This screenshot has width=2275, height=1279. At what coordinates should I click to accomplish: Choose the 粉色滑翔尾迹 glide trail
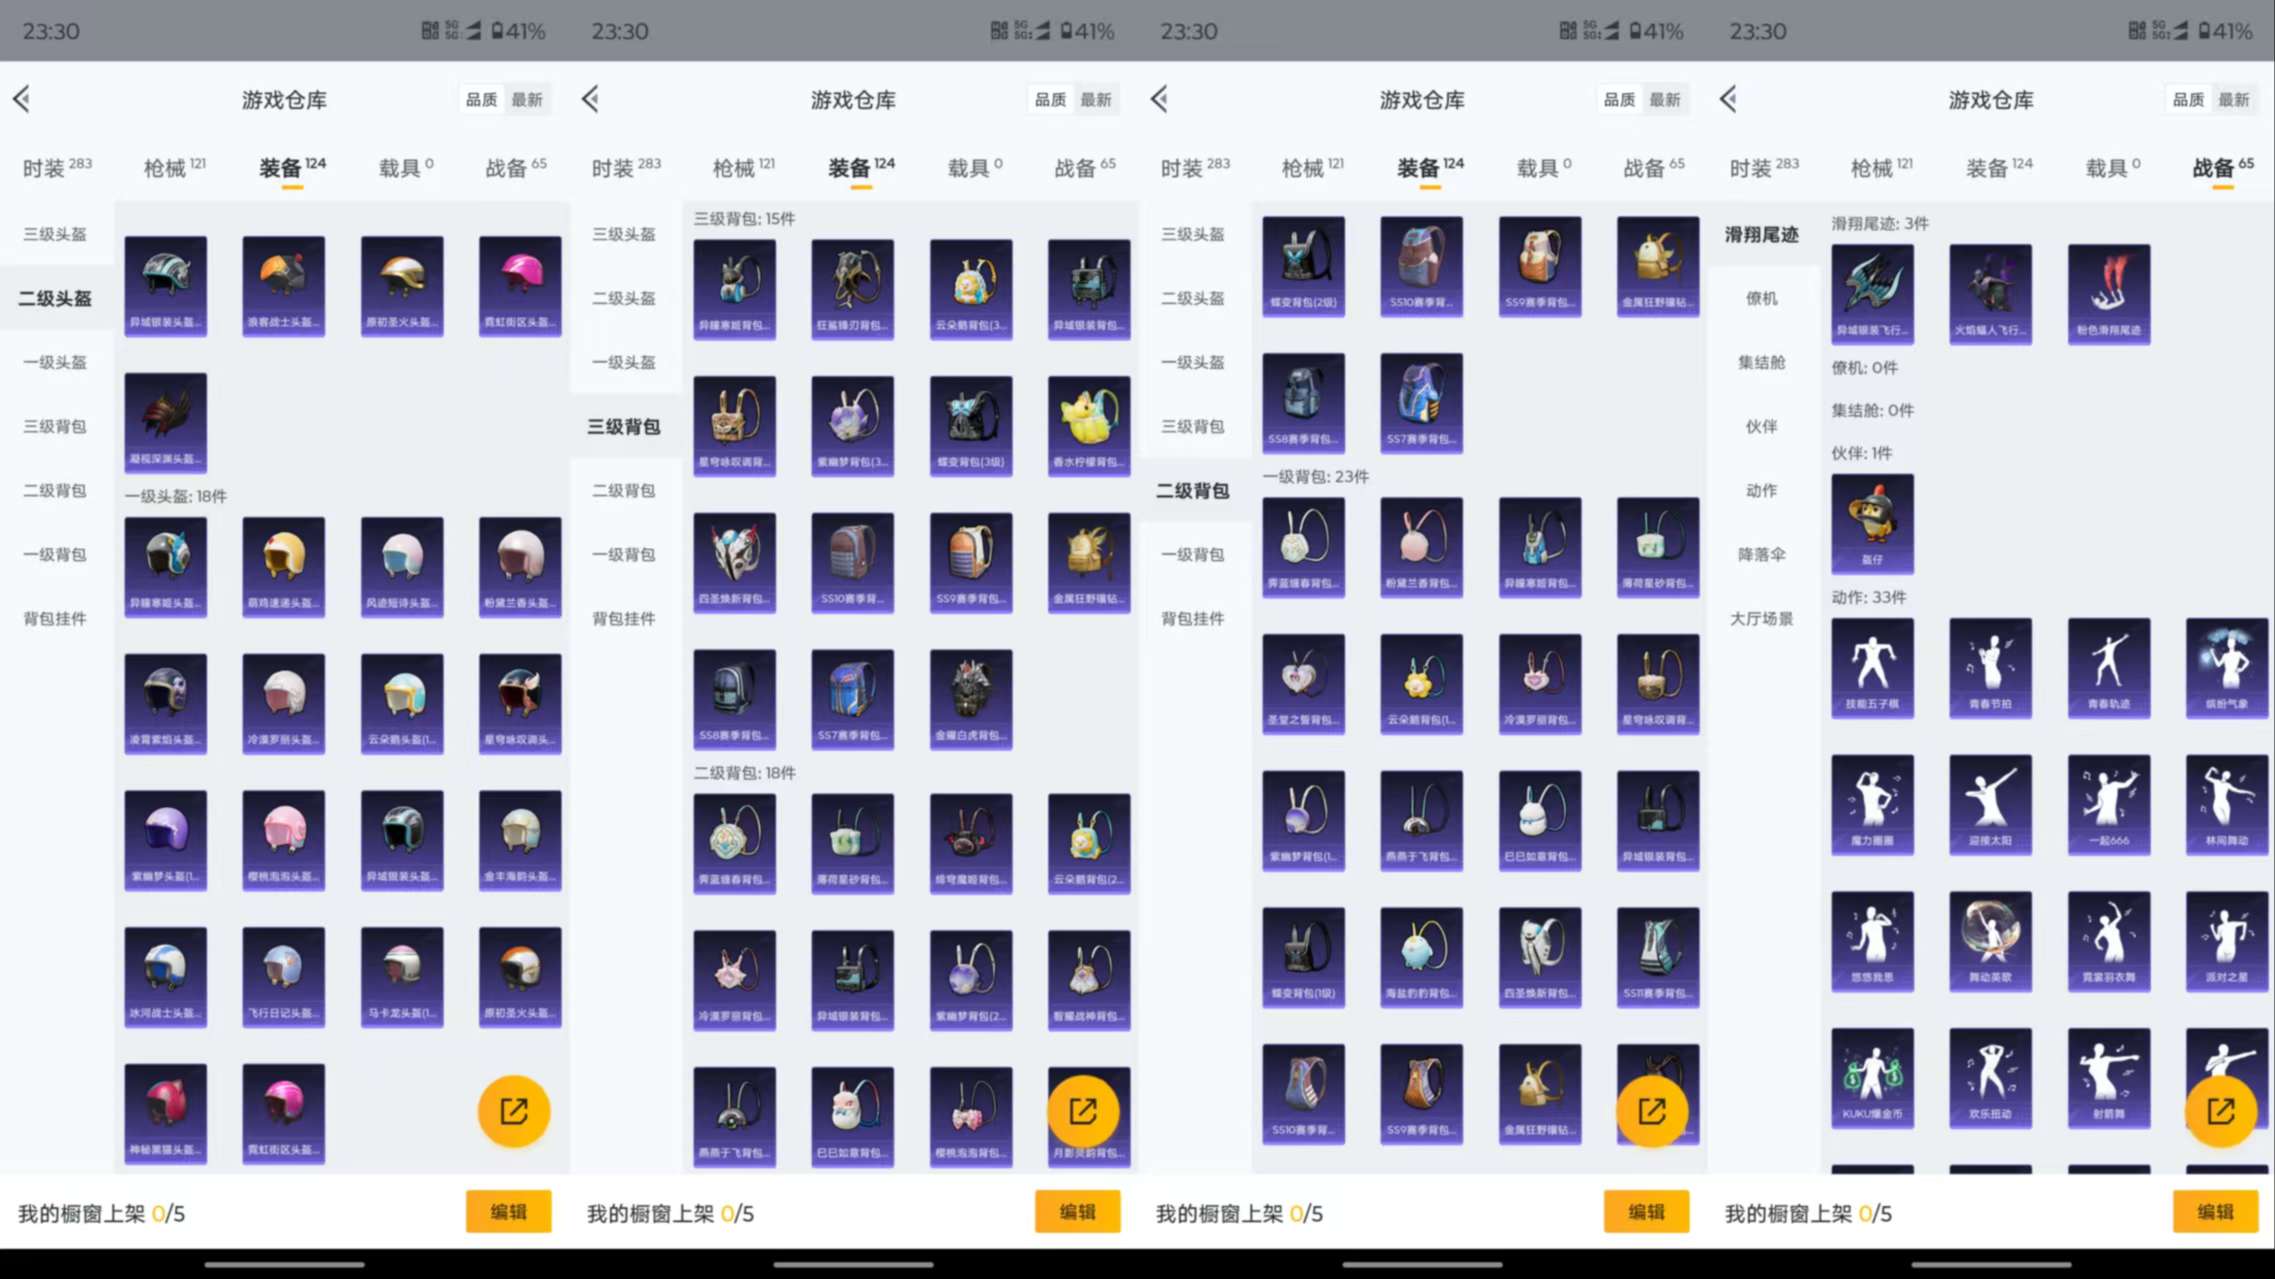2109,293
